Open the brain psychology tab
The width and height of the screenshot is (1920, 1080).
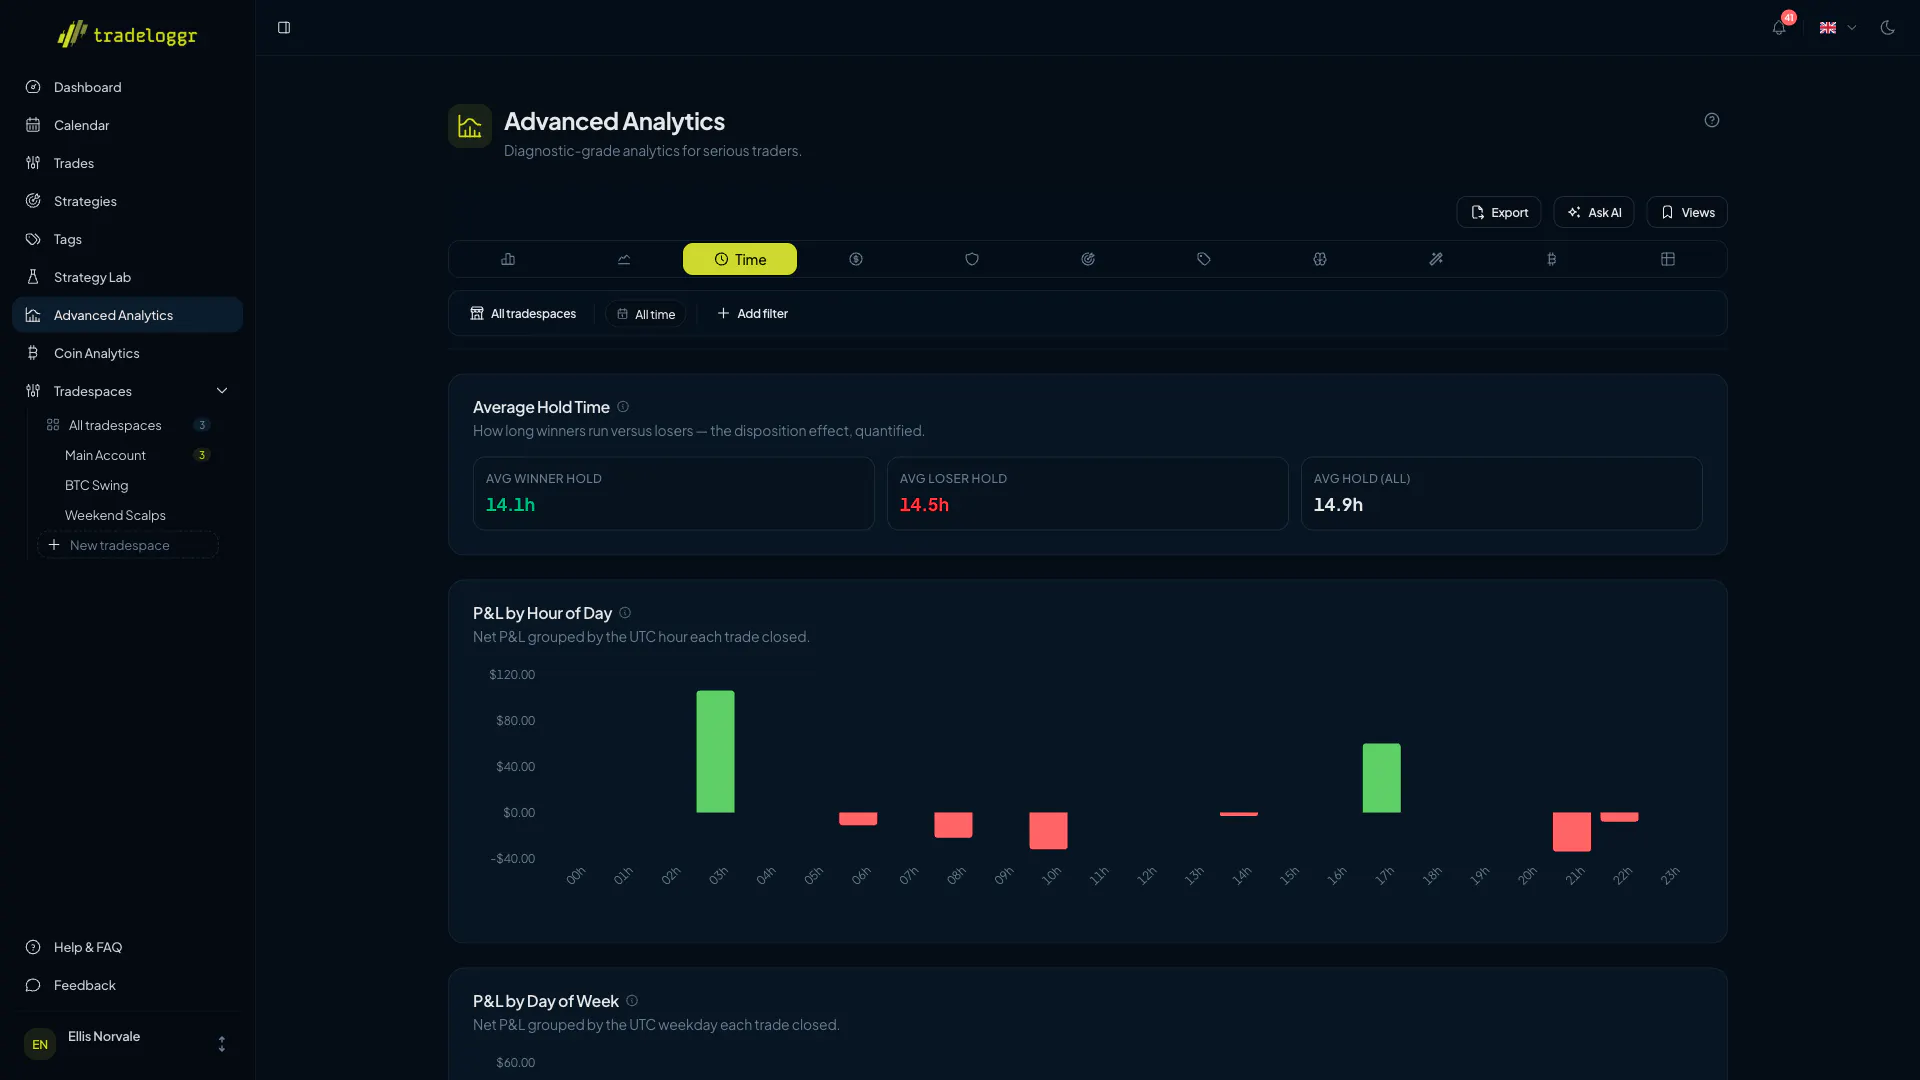coord(1320,259)
